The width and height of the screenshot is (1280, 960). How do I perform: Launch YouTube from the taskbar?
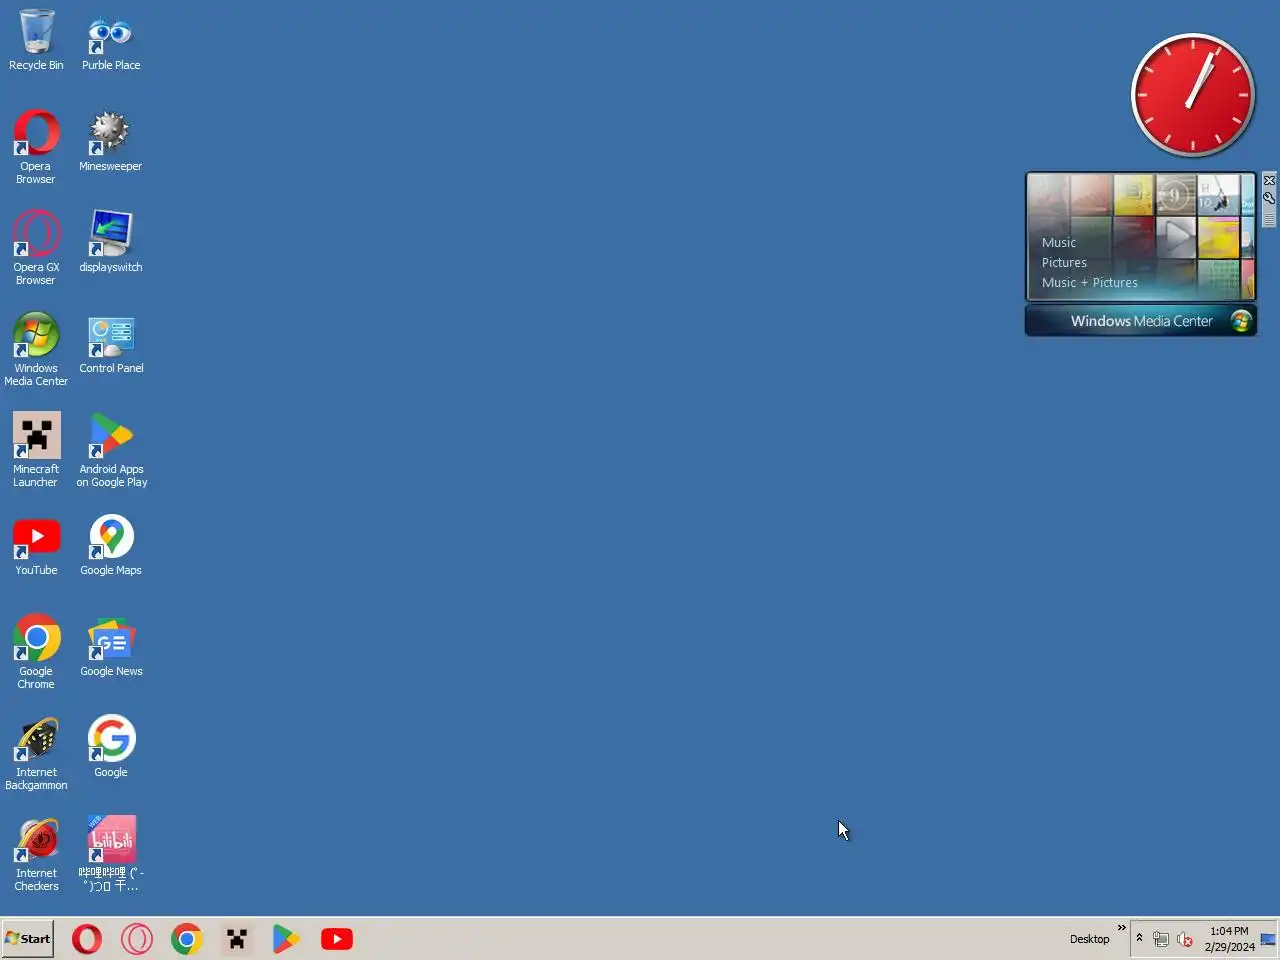337,939
